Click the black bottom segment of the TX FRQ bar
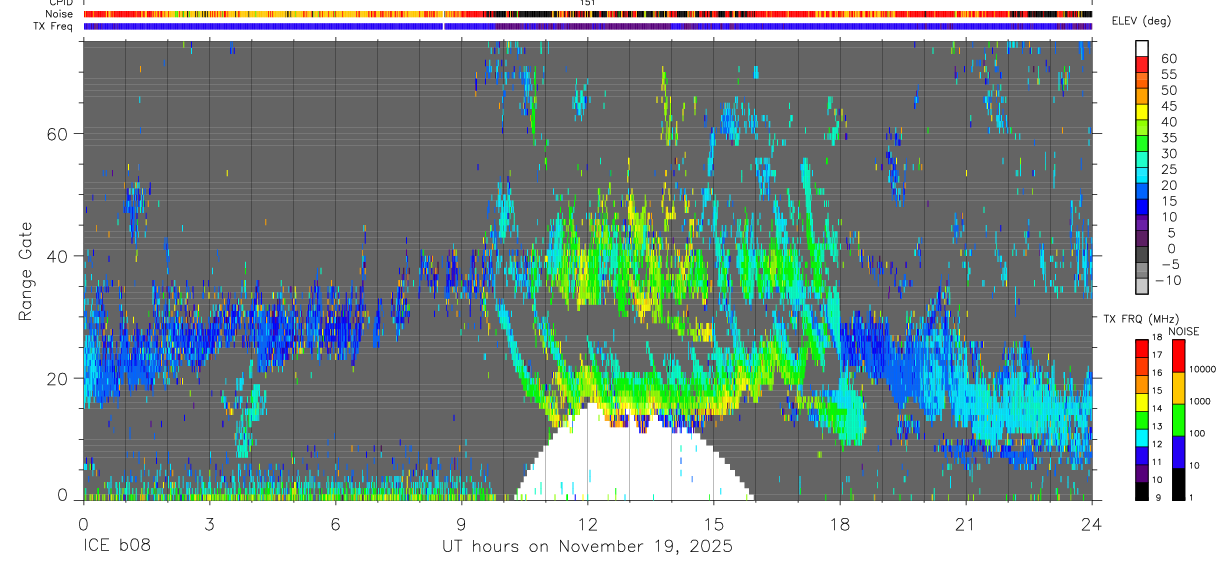Viewport: 1228px width, 567px height. [1142, 491]
